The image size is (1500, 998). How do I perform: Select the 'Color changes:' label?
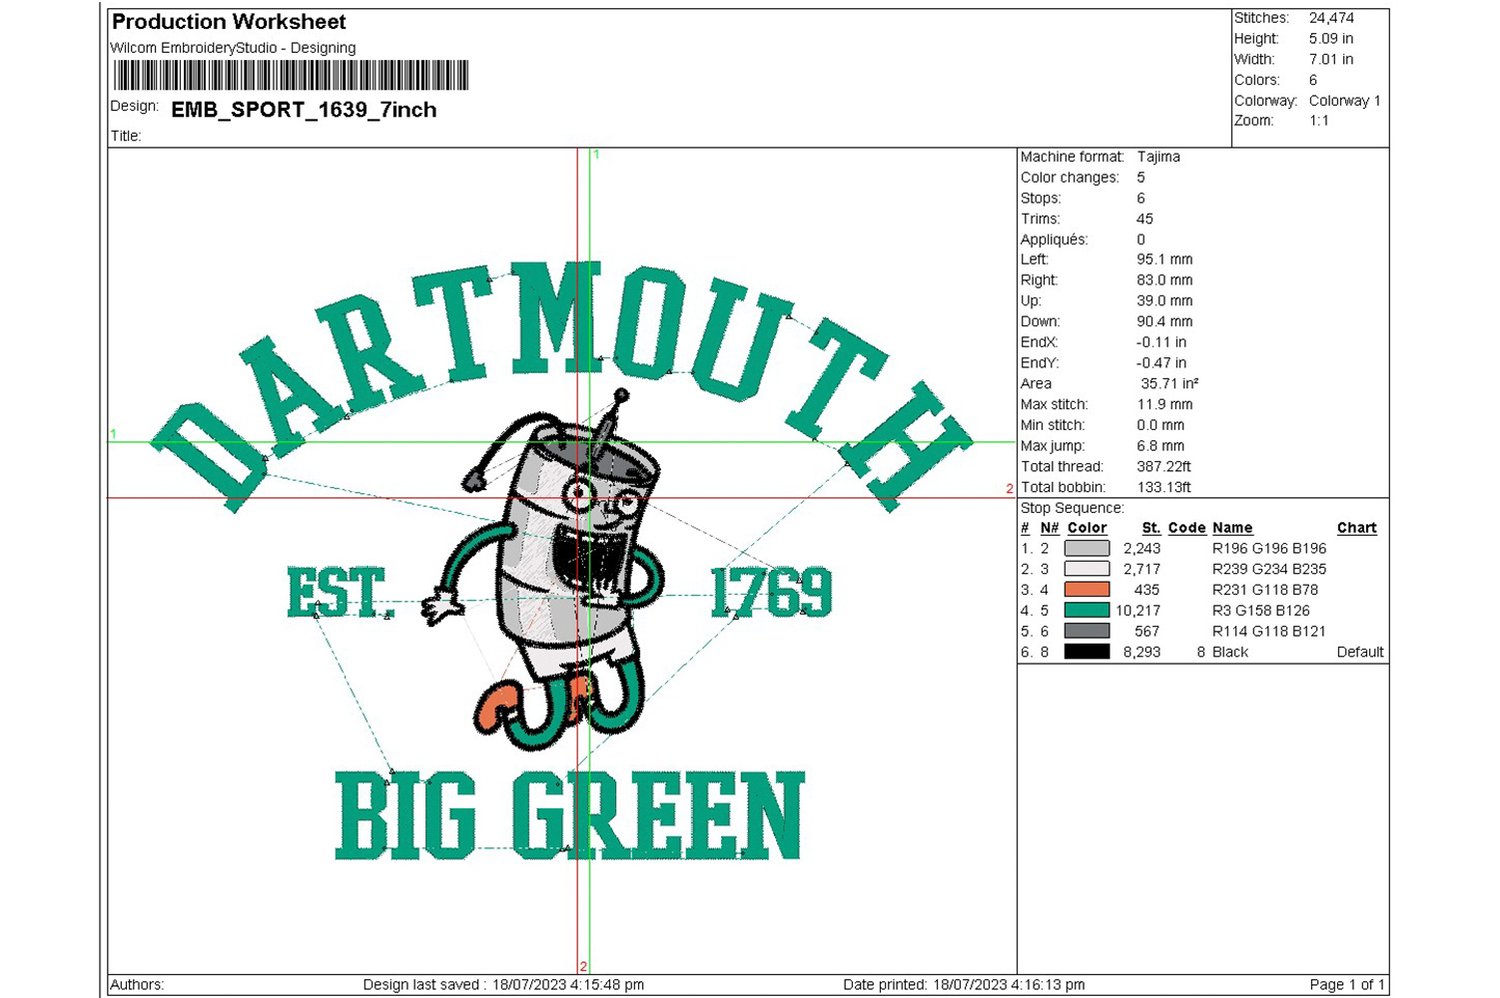click(x=1070, y=178)
